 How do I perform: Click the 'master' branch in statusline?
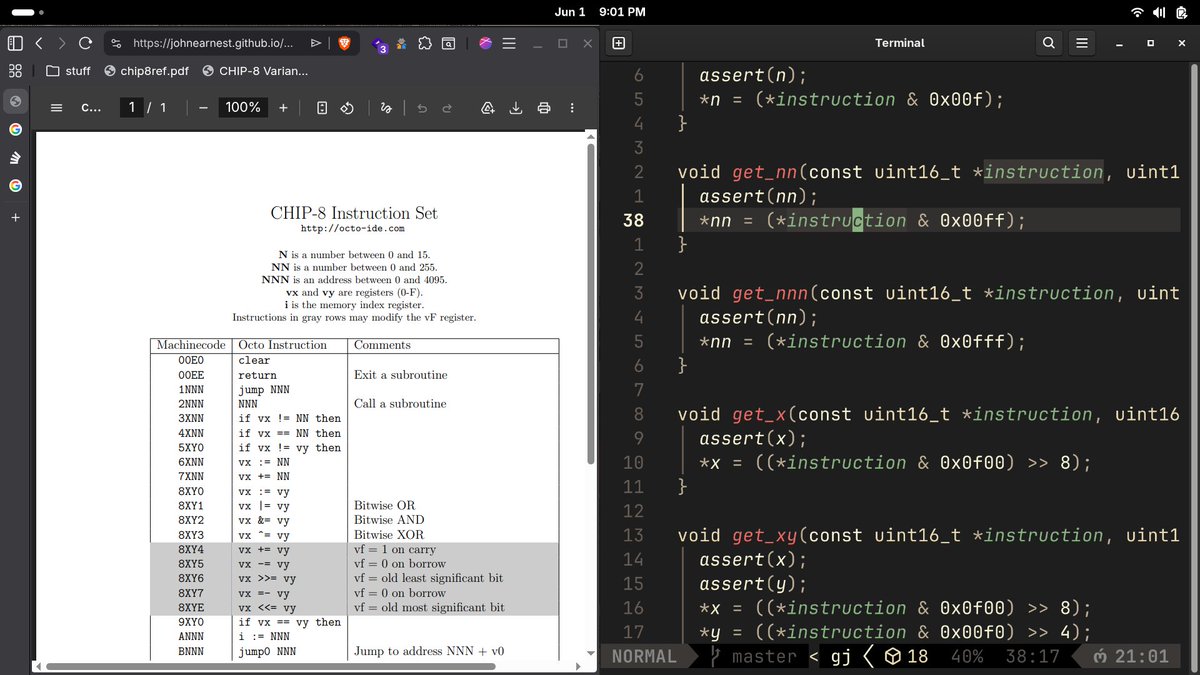tap(764, 656)
